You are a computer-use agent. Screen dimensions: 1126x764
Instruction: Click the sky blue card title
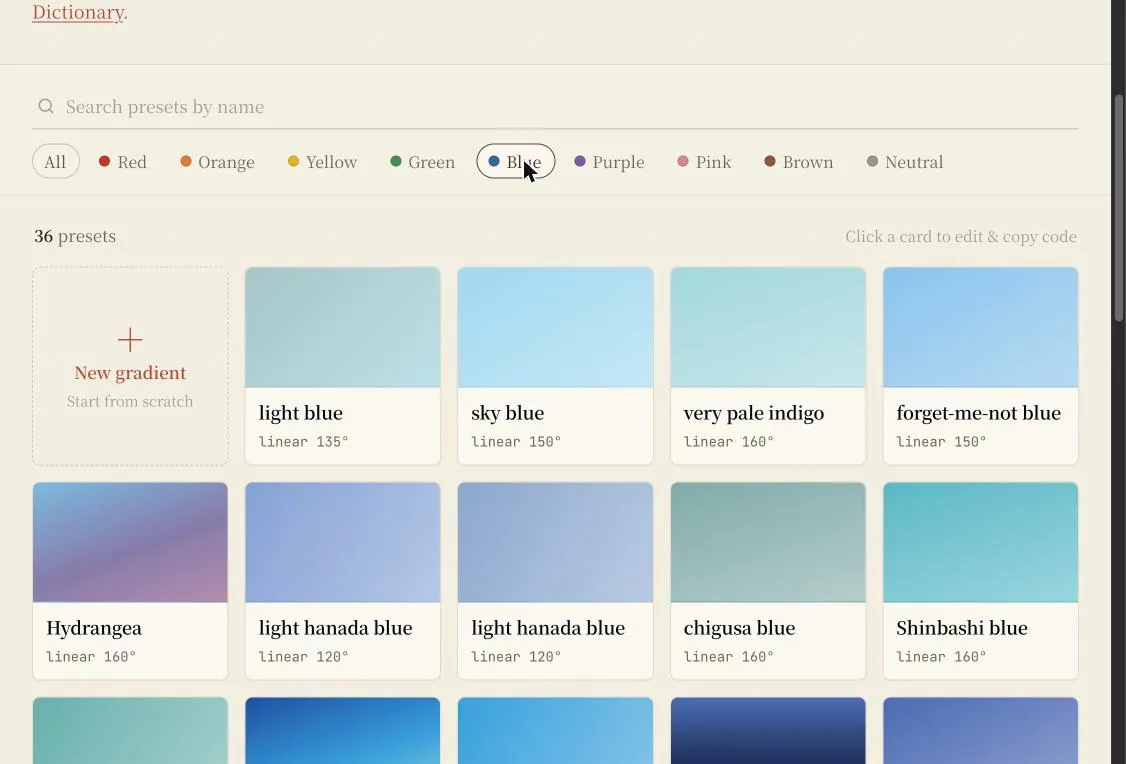(x=508, y=413)
